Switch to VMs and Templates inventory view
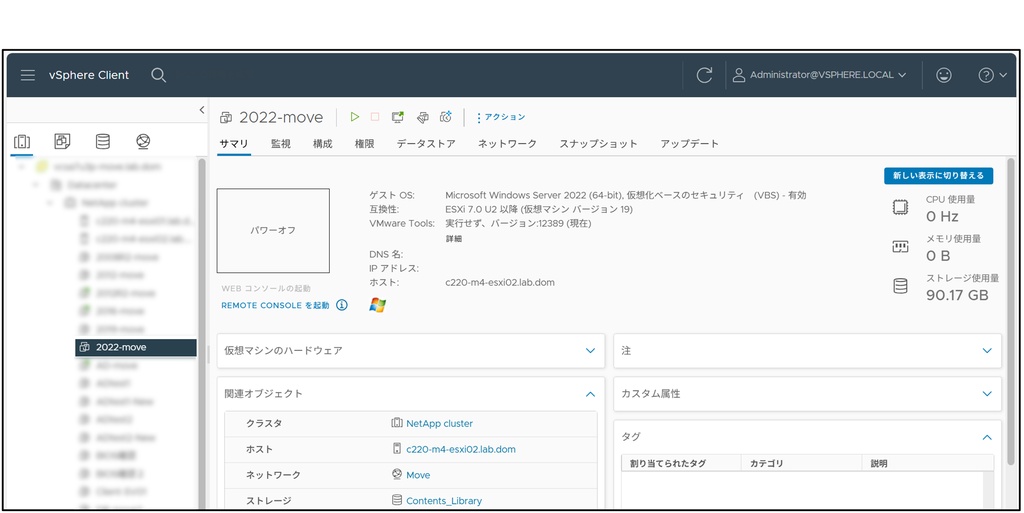1024x513 pixels. (62, 141)
